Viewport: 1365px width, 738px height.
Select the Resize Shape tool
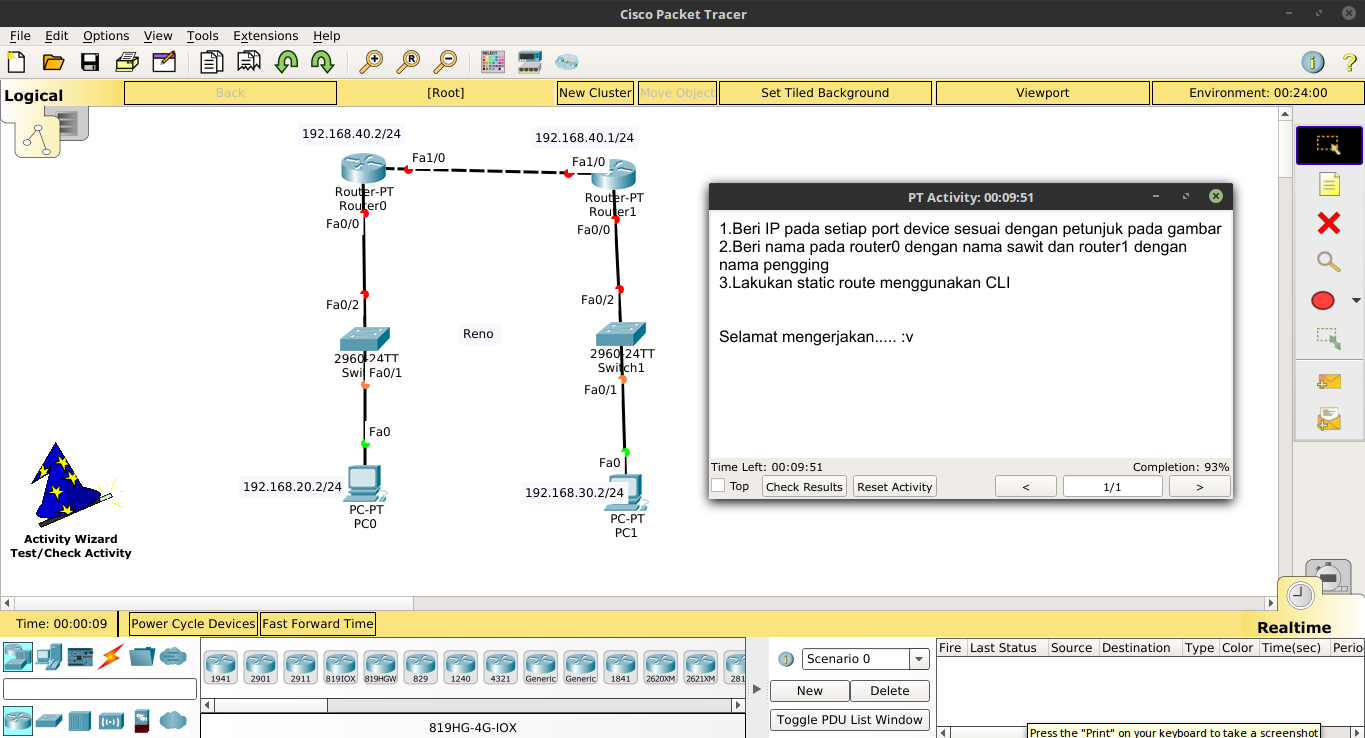pyautogui.click(x=1328, y=337)
